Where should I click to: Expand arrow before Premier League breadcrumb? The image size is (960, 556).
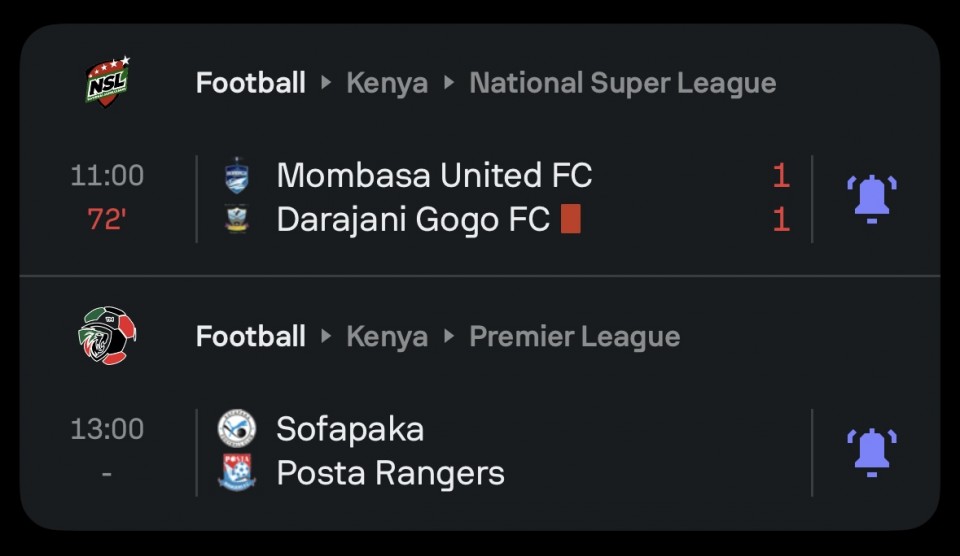[x=449, y=337]
